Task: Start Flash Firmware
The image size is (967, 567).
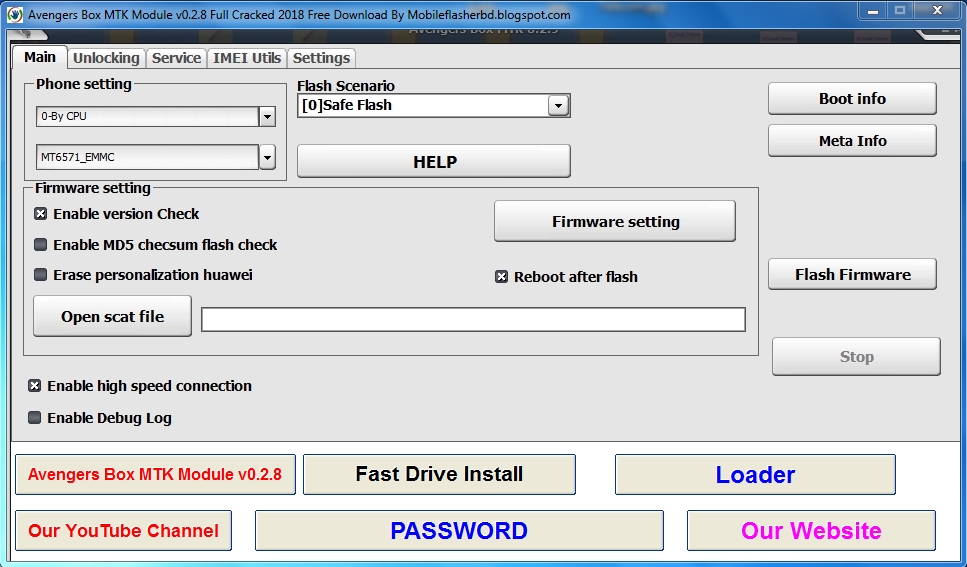Action: coord(852,275)
